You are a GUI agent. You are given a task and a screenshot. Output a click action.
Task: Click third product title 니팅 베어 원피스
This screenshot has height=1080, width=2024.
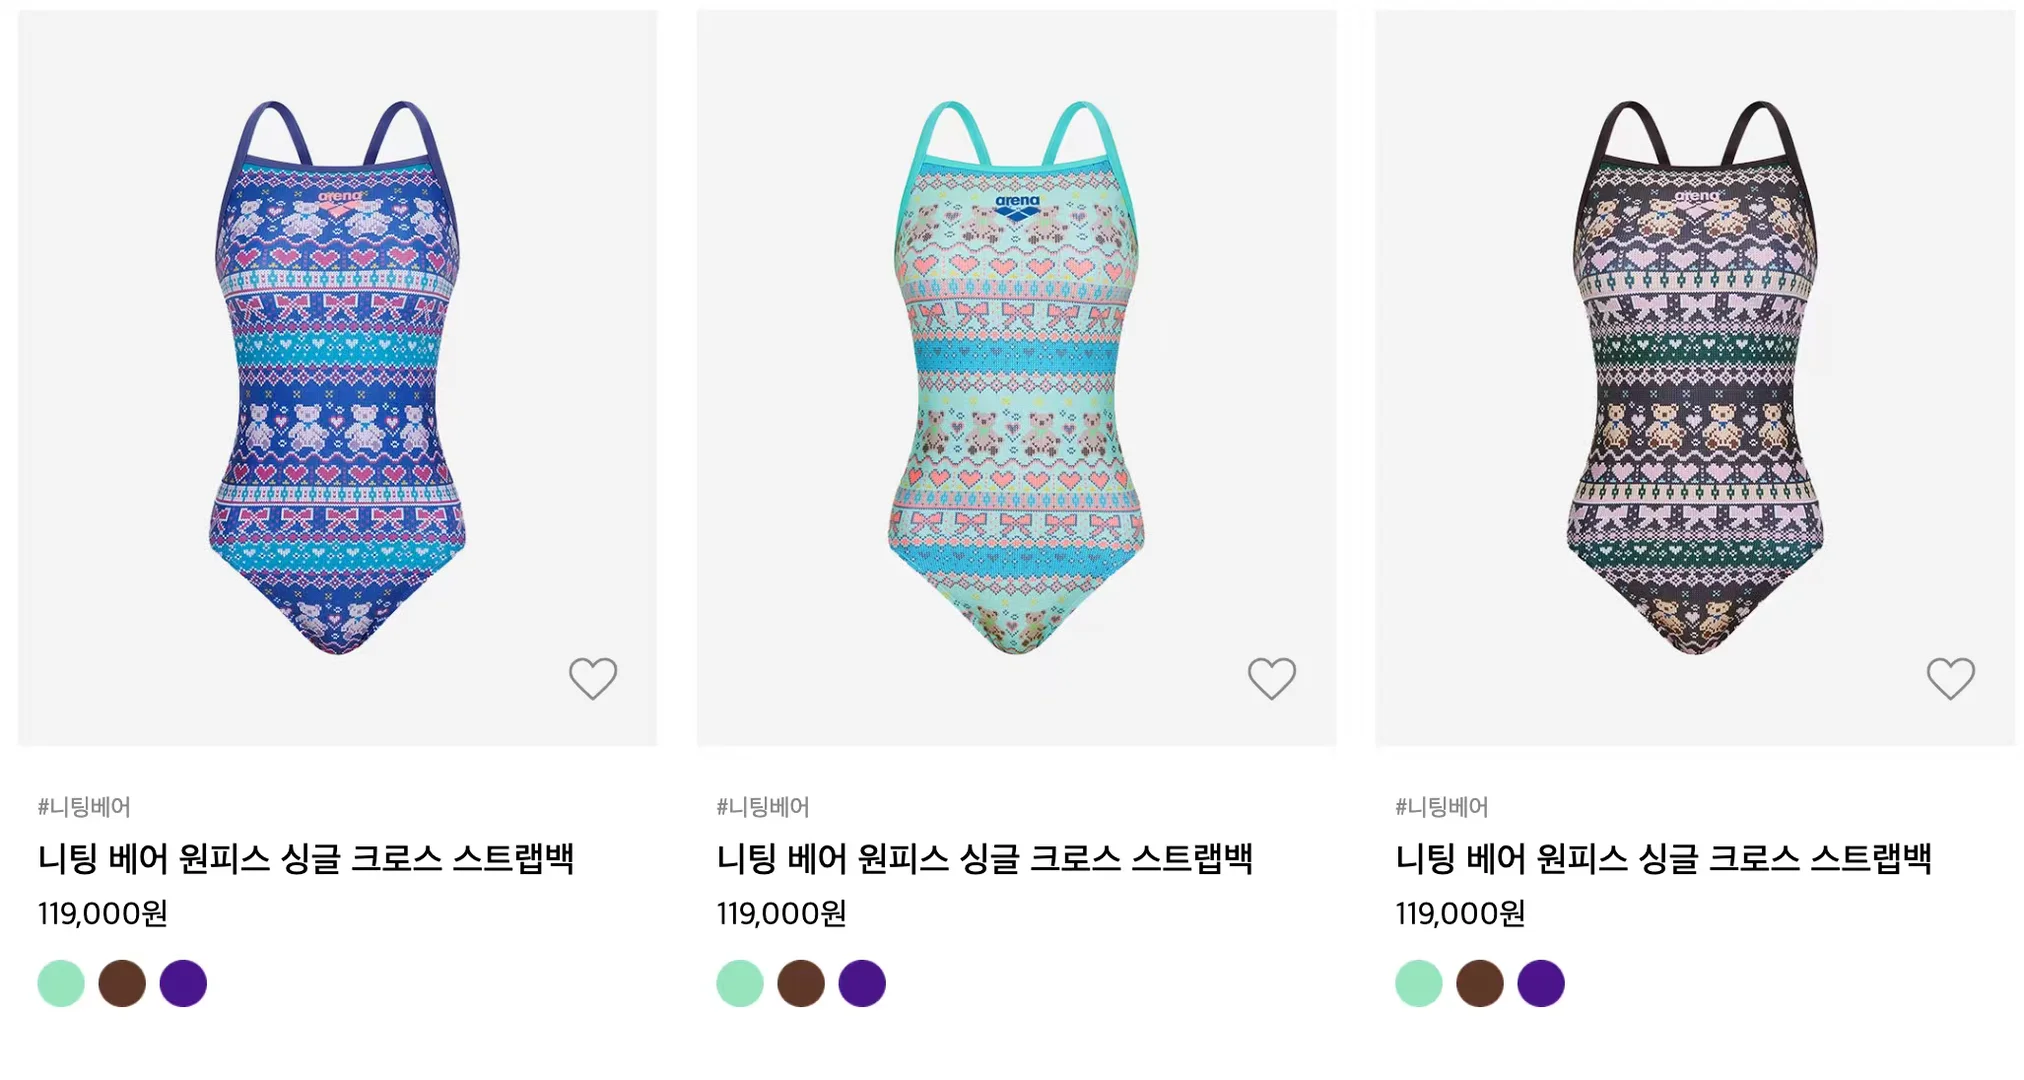pyautogui.click(x=1664, y=859)
